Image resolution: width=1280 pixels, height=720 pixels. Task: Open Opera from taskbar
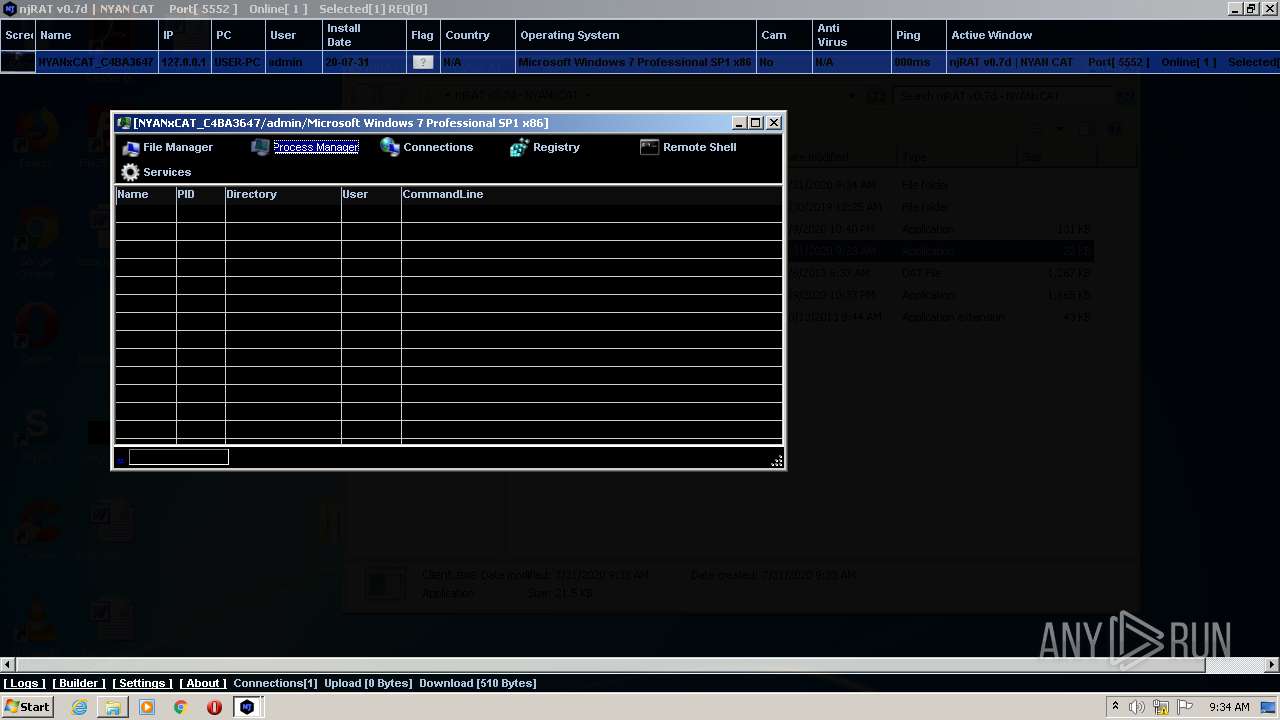coord(214,707)
